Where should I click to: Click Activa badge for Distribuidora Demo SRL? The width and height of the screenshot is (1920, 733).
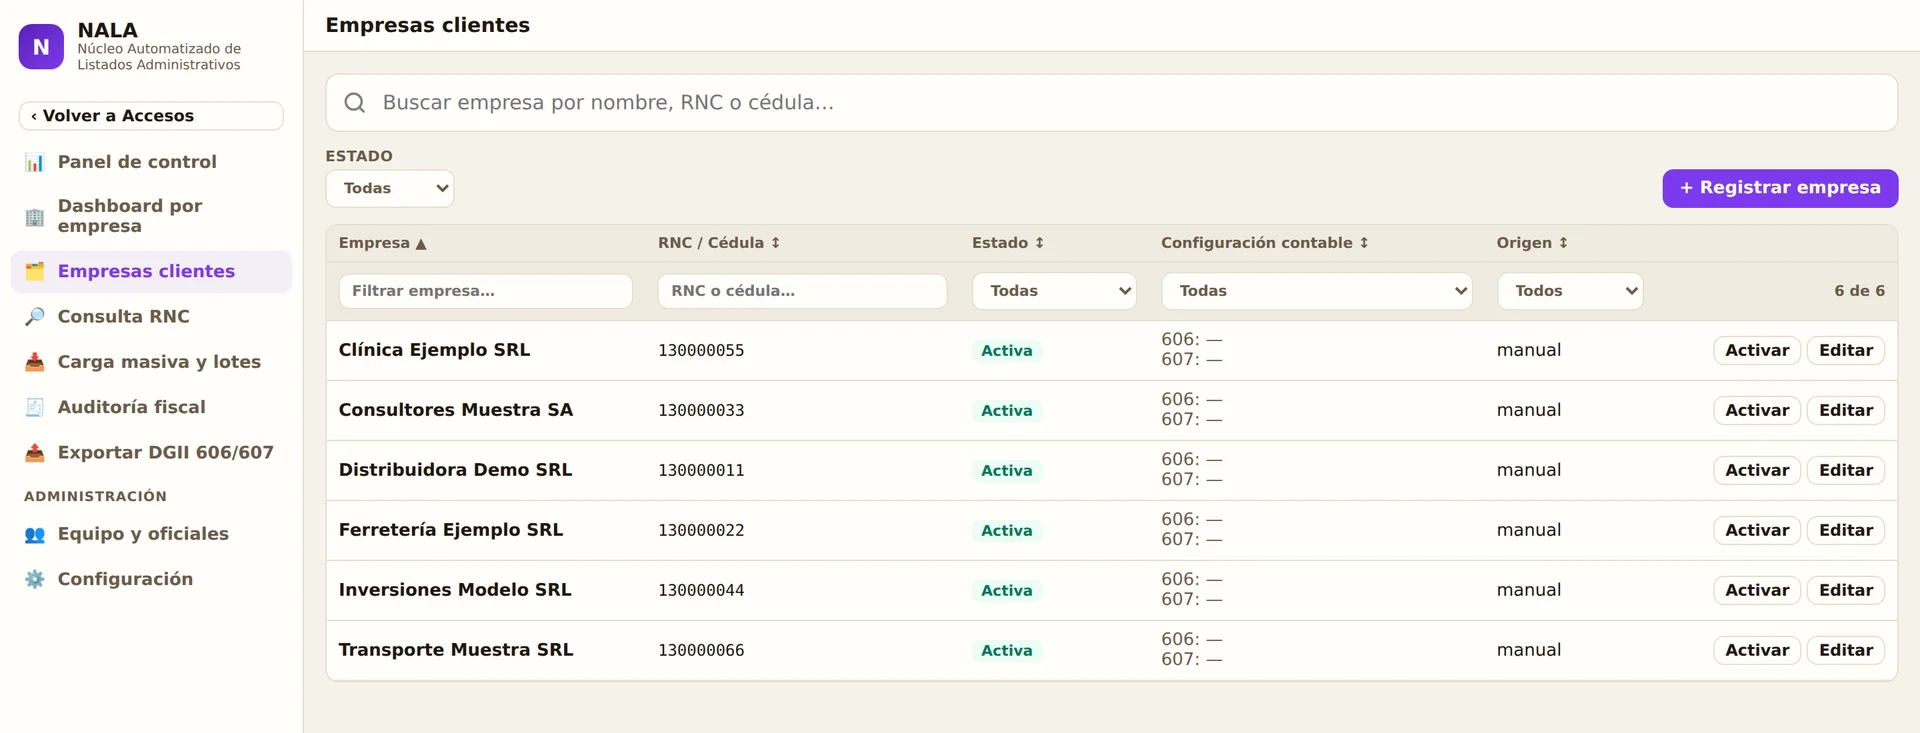(x=1006, y=471)
